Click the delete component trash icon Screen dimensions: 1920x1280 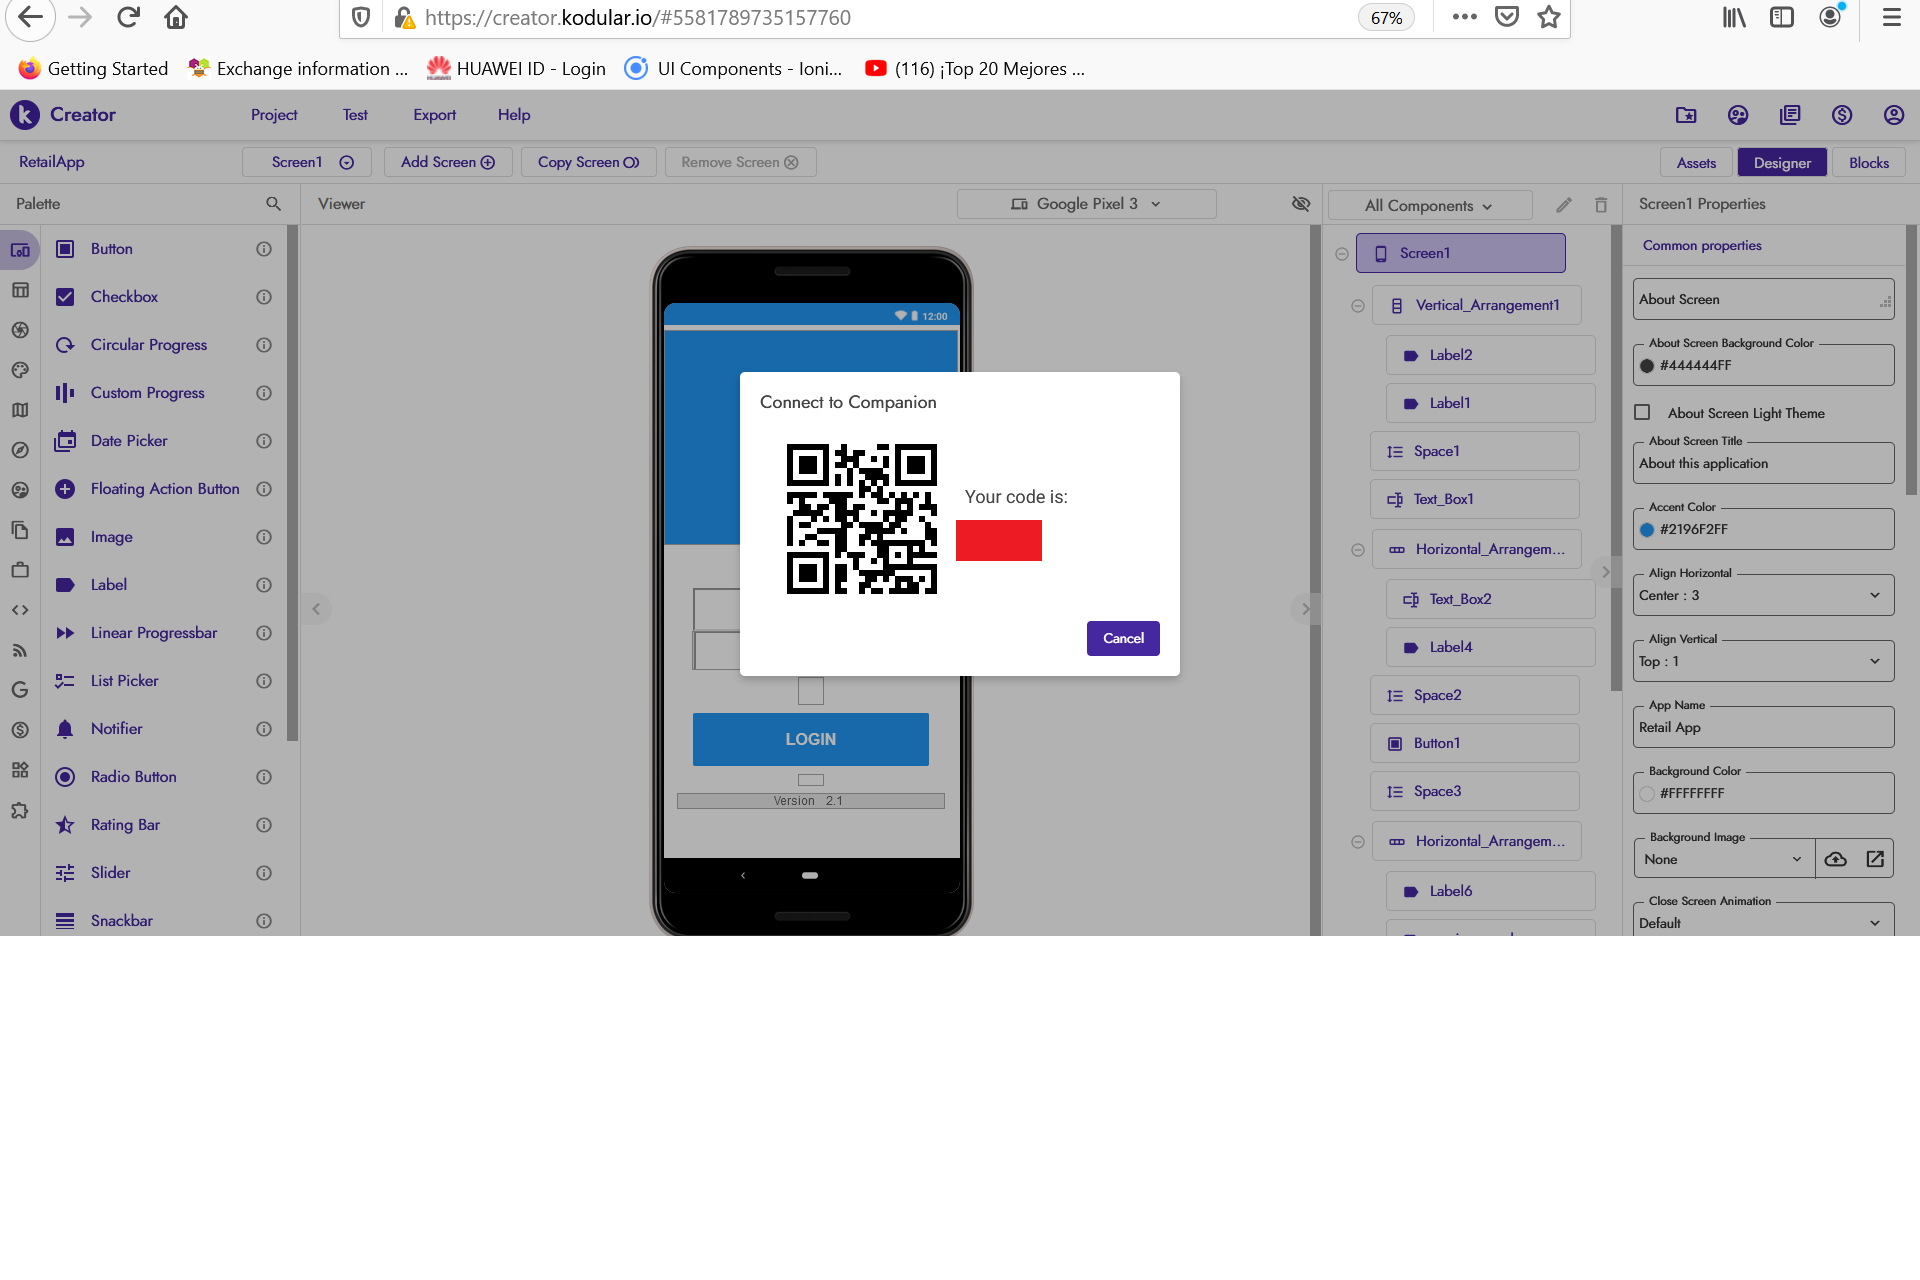pos(1601,205)
